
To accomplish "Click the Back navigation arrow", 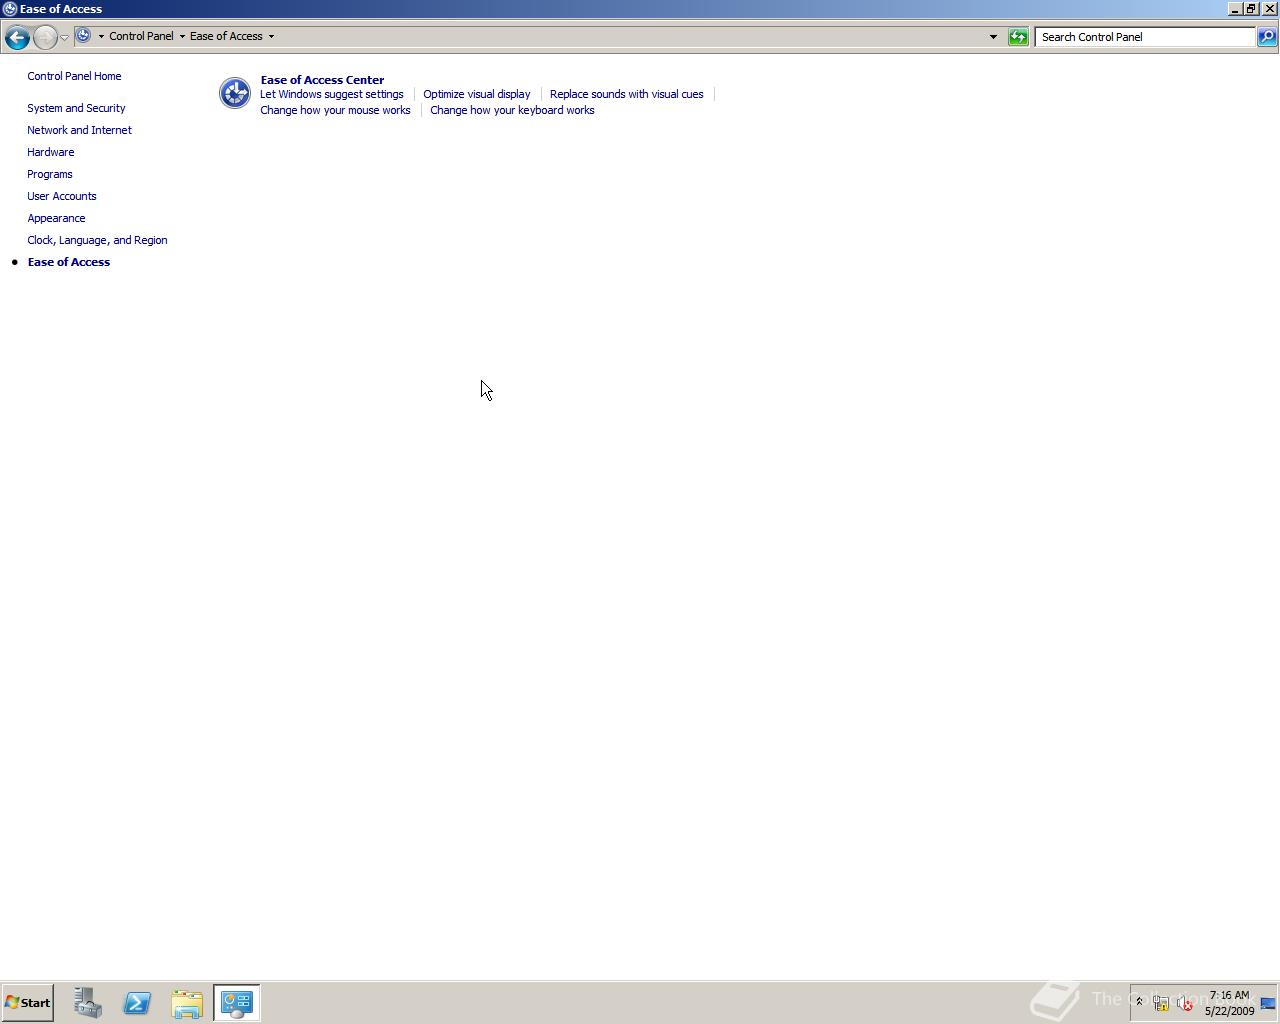I will click(x=17, y=37).
